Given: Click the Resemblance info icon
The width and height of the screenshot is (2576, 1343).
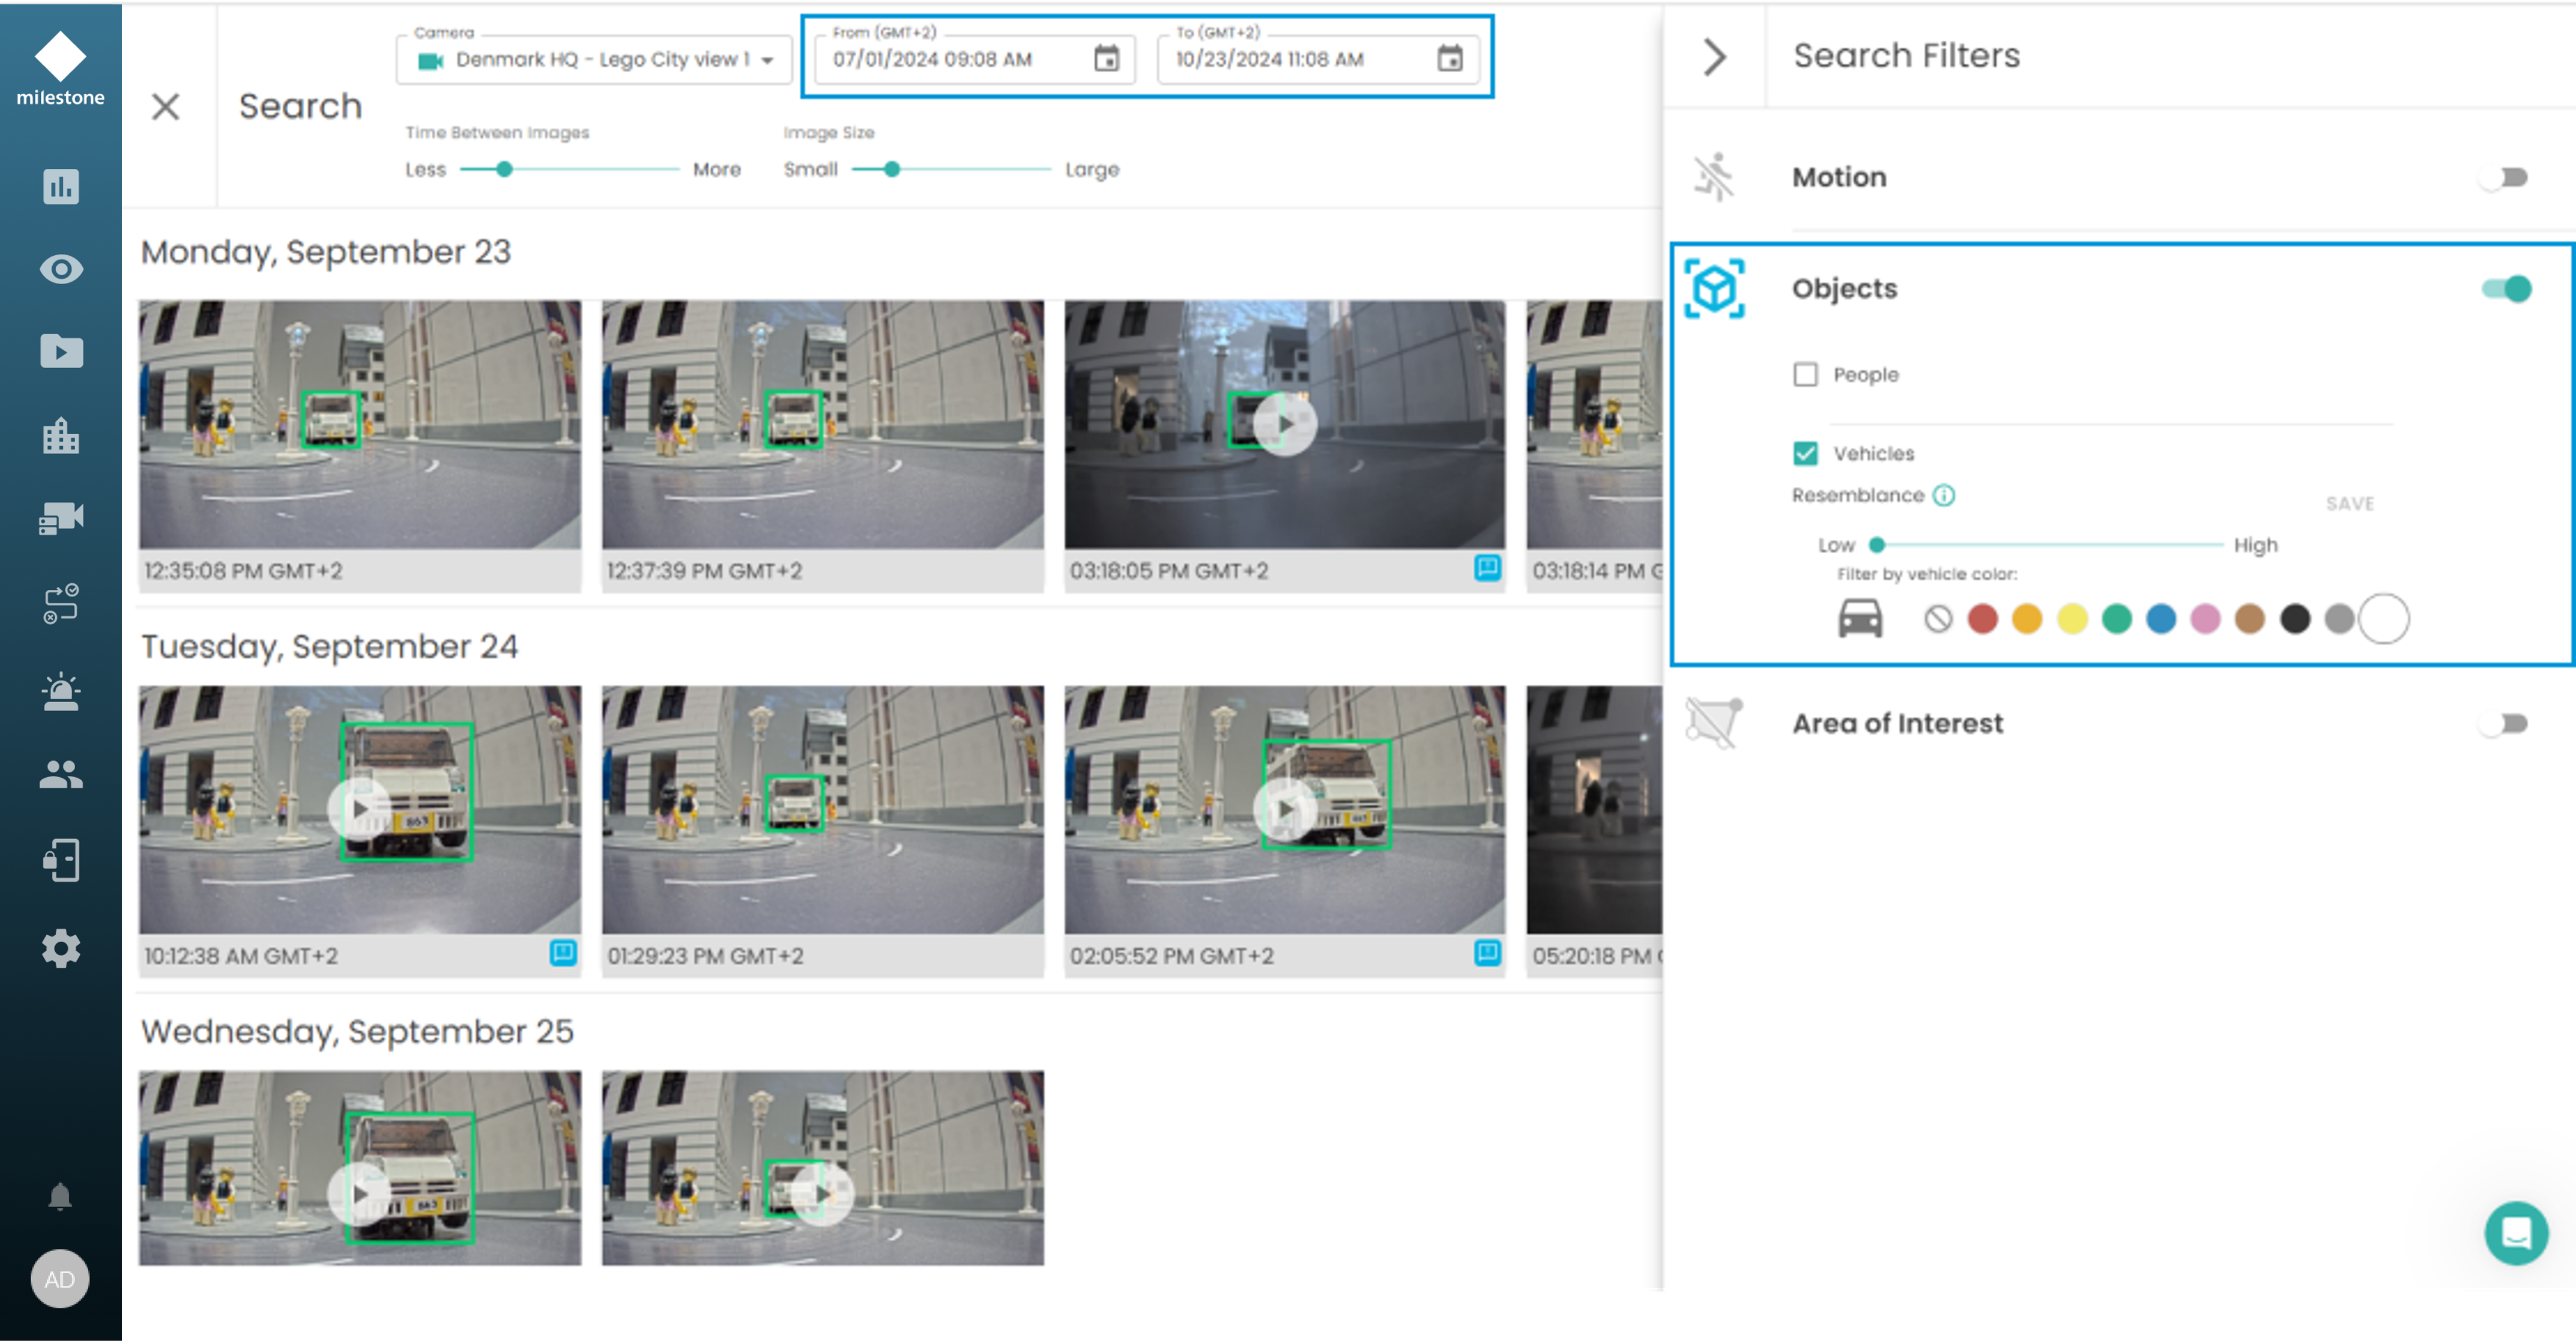Looking at the screenshot, I should (1943, 495).
